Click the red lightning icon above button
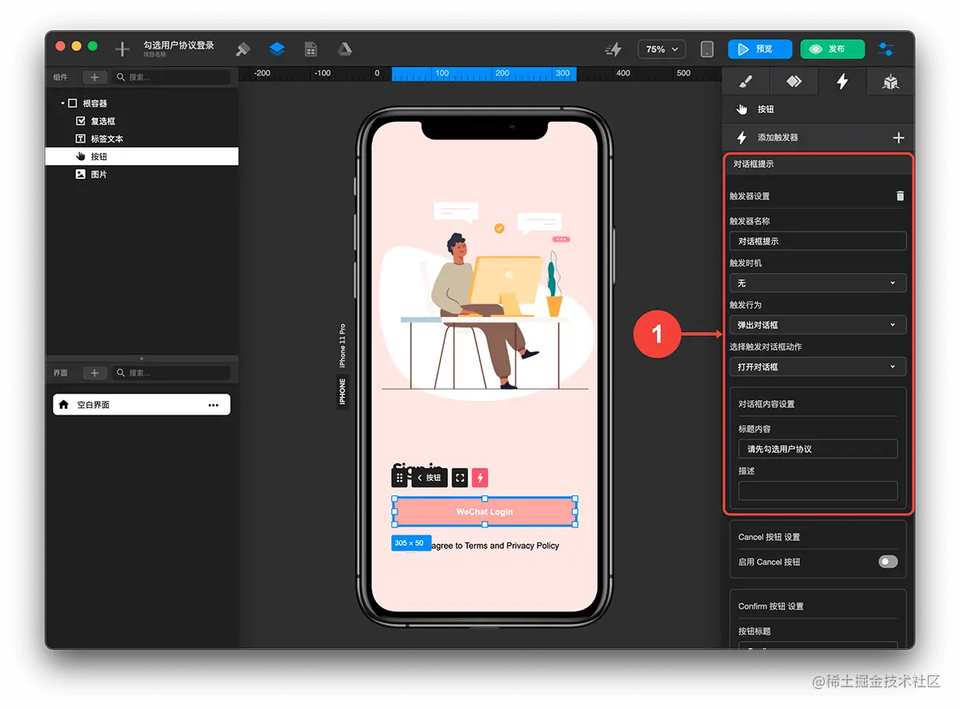960x709 pixels. 480,478
